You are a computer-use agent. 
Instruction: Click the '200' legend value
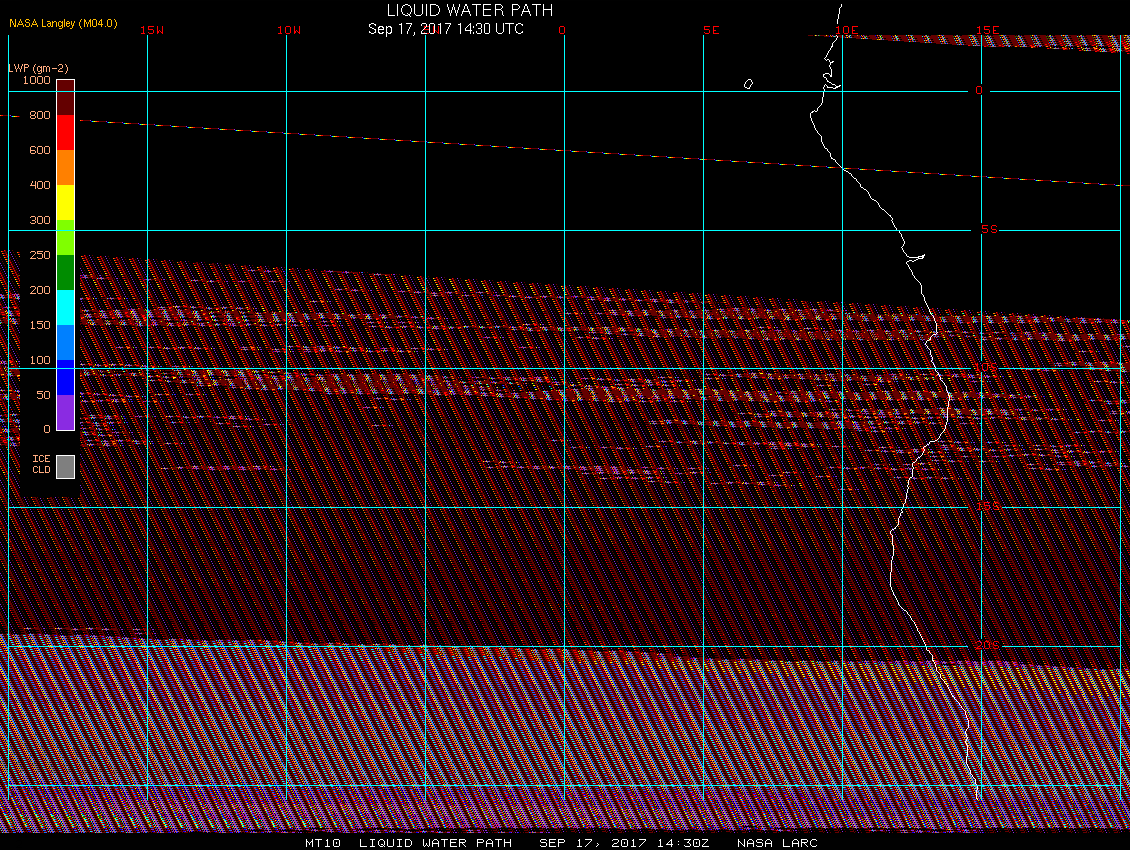coord(40,290)
